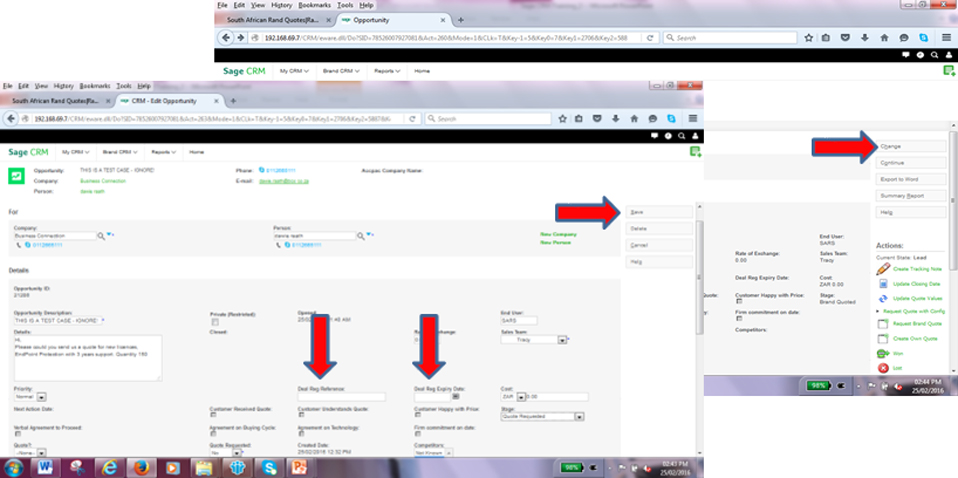
Task: Expand Reports menu in front window
Action: pyautogui.click(x=164, y=152)
